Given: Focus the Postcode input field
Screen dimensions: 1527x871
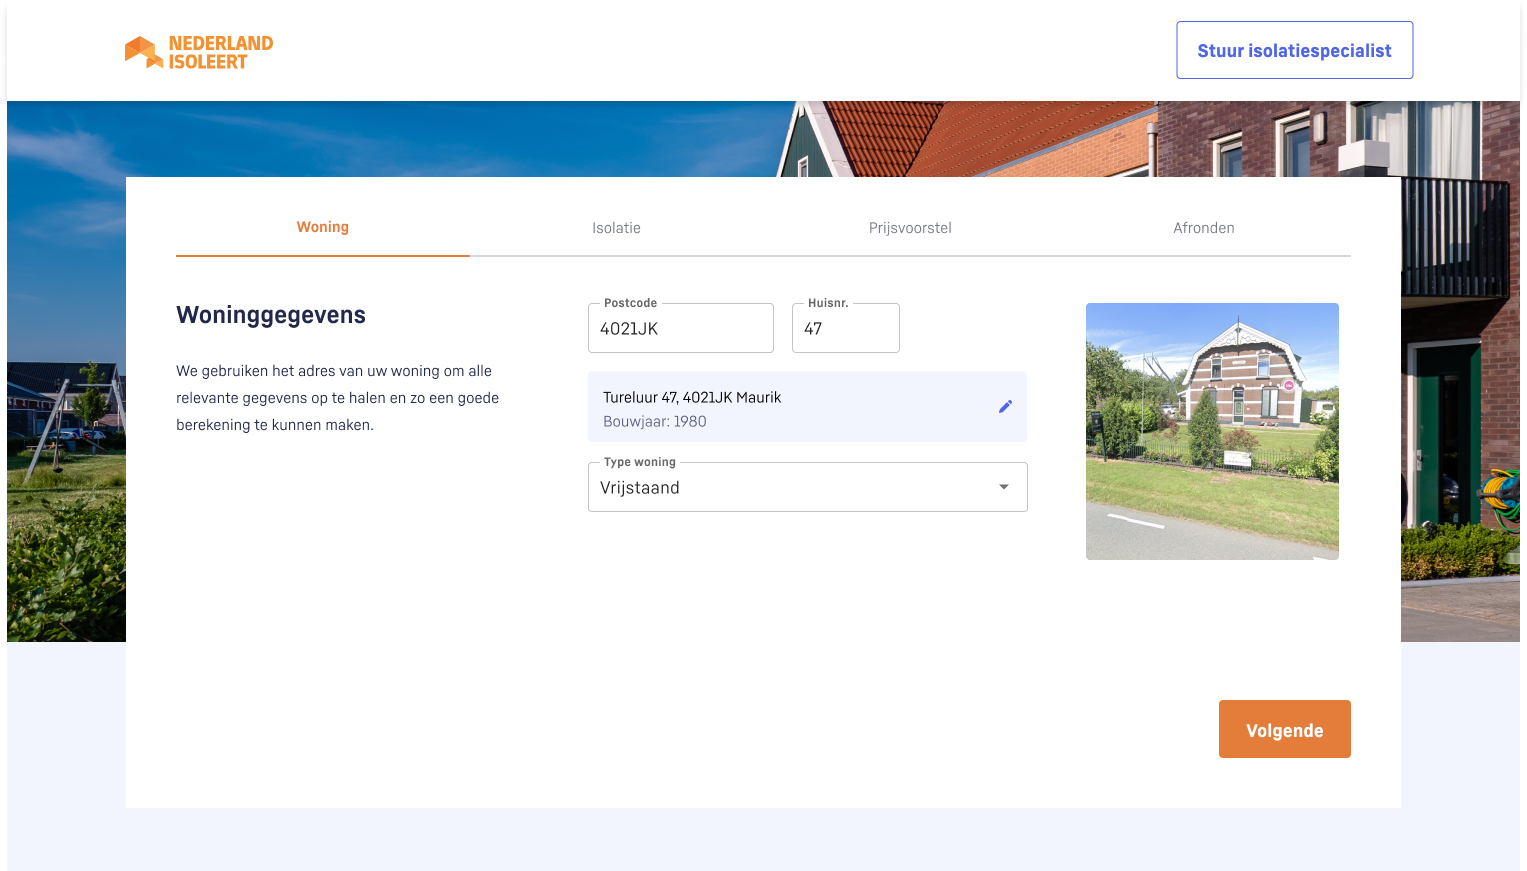Looking at the screenshot, I should 680,329.
